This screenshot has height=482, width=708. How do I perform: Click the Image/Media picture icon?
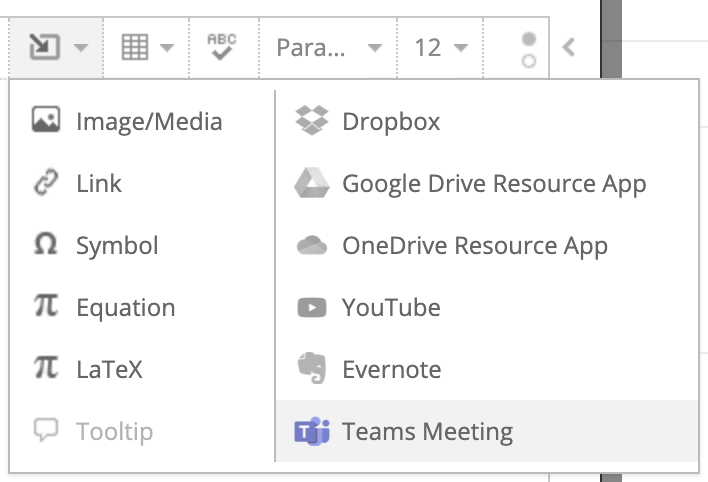point(46,122)
